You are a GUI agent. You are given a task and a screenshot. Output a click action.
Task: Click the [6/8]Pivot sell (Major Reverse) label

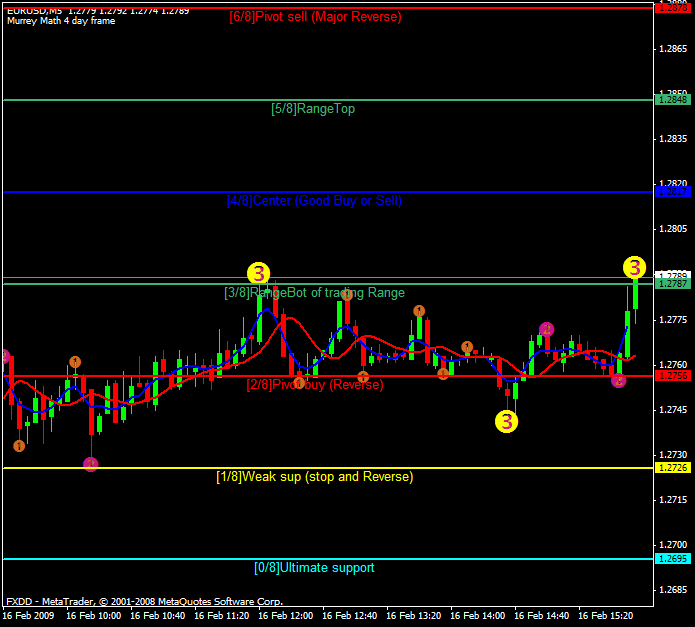coord(315,17)
